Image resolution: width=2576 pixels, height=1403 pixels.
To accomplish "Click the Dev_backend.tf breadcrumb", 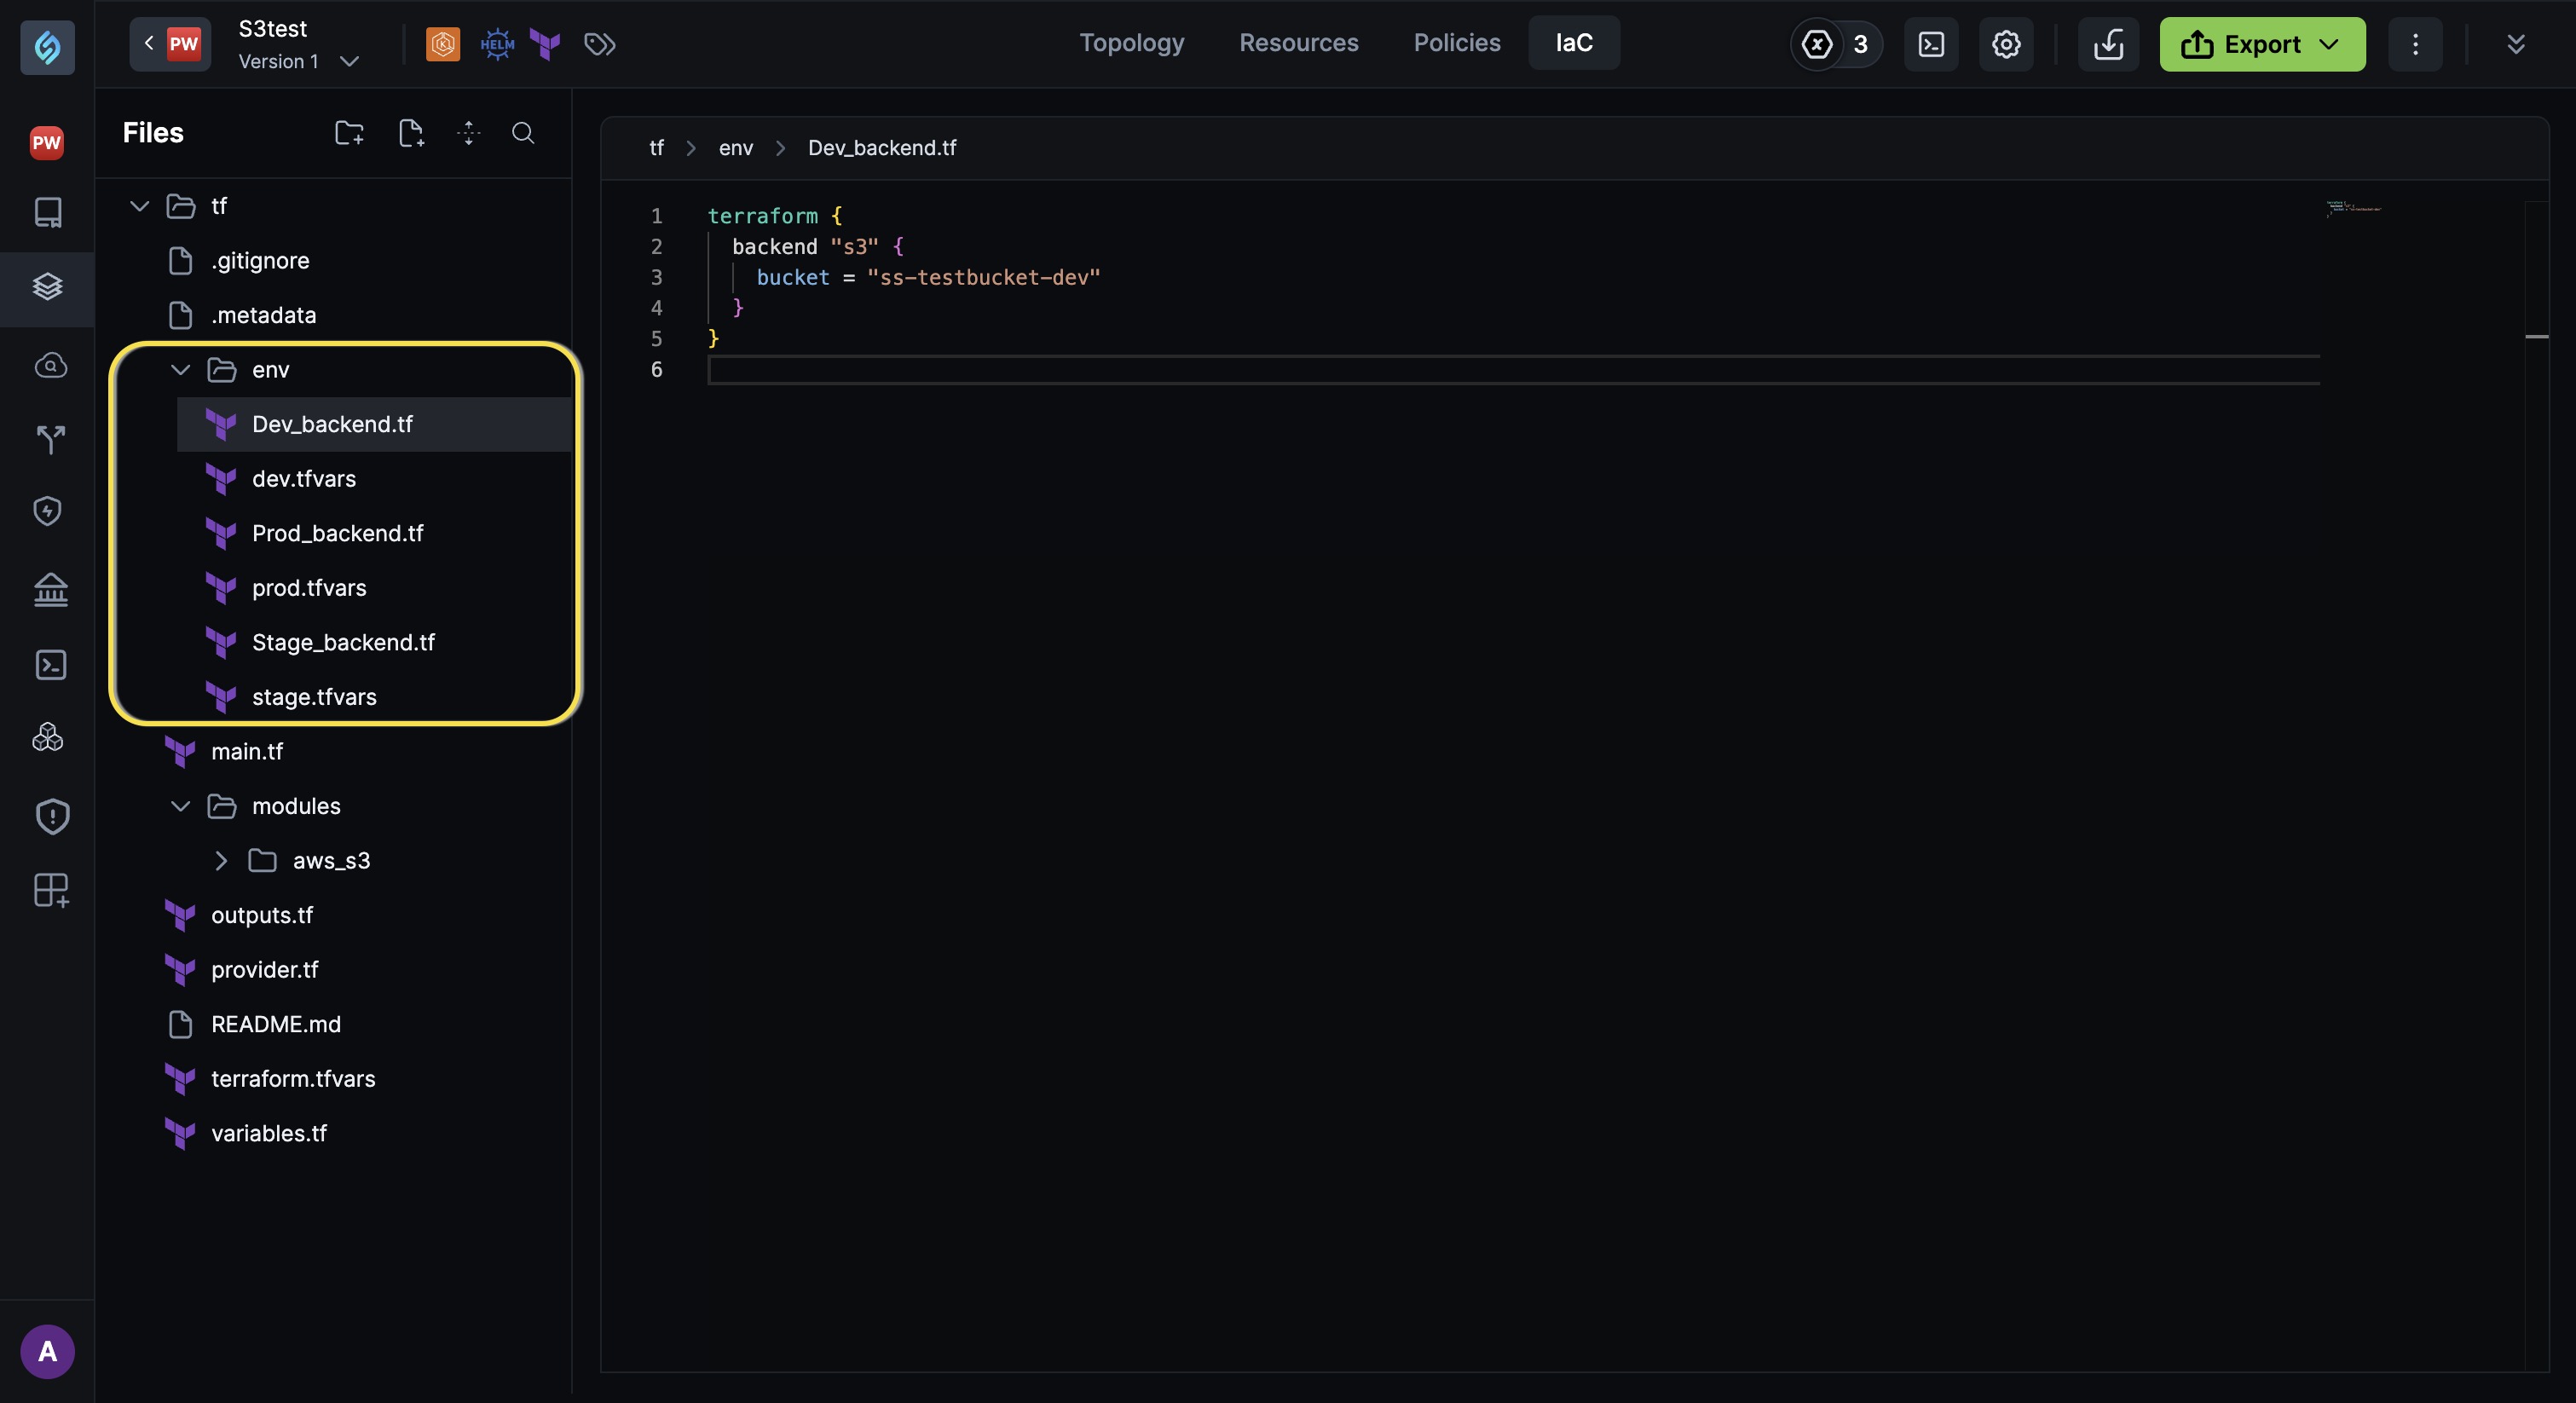I will tap(881, 147).
